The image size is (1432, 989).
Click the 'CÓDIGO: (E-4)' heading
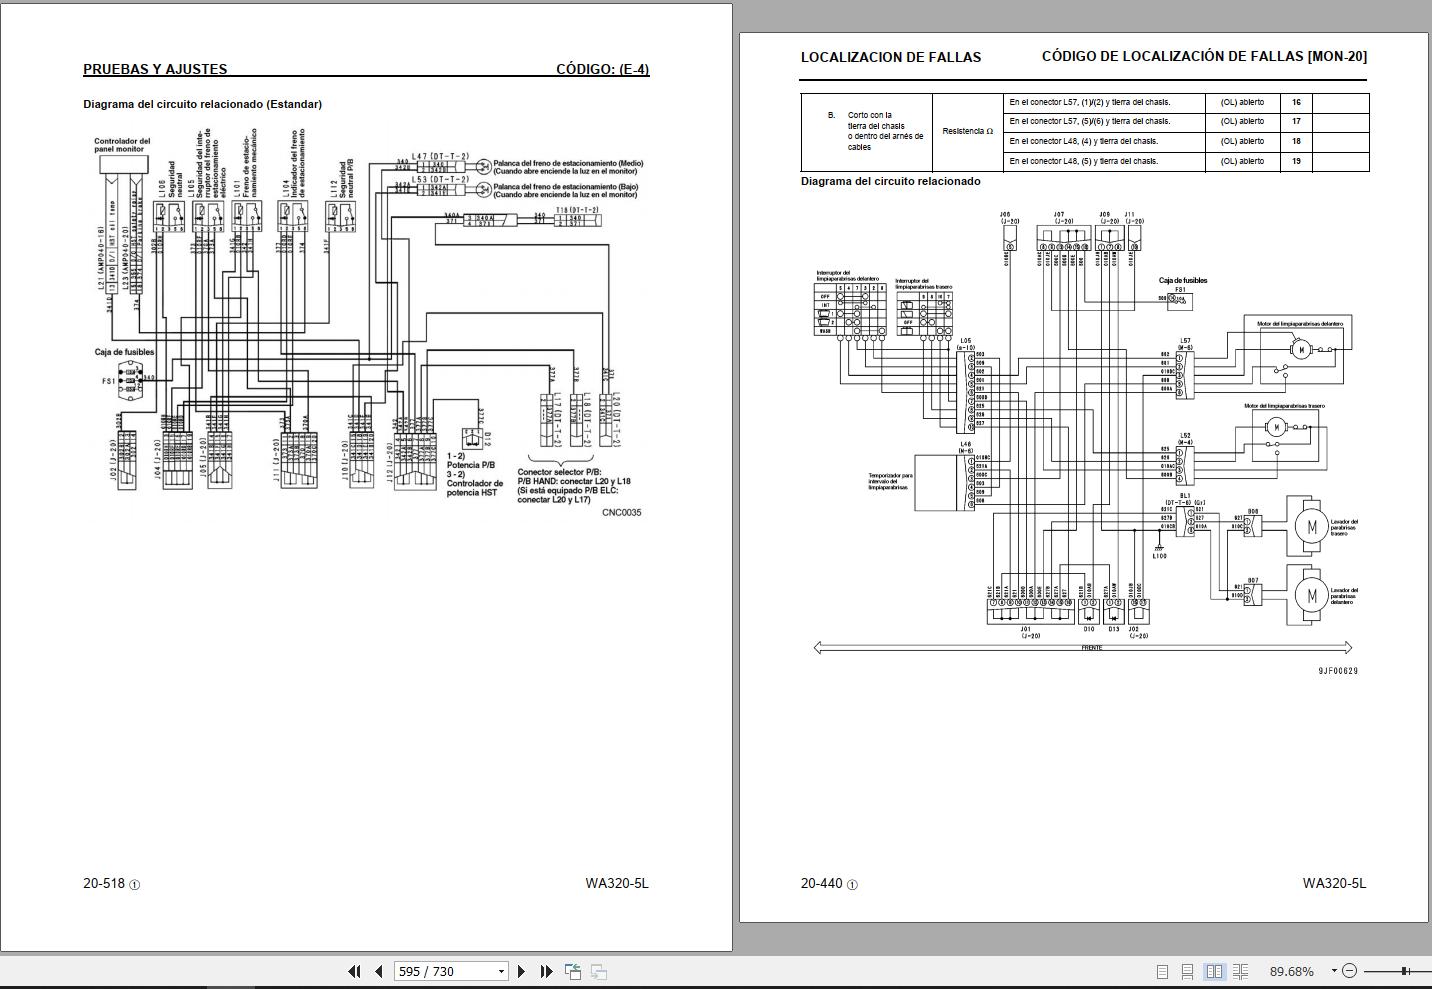[x=603, y=69]
